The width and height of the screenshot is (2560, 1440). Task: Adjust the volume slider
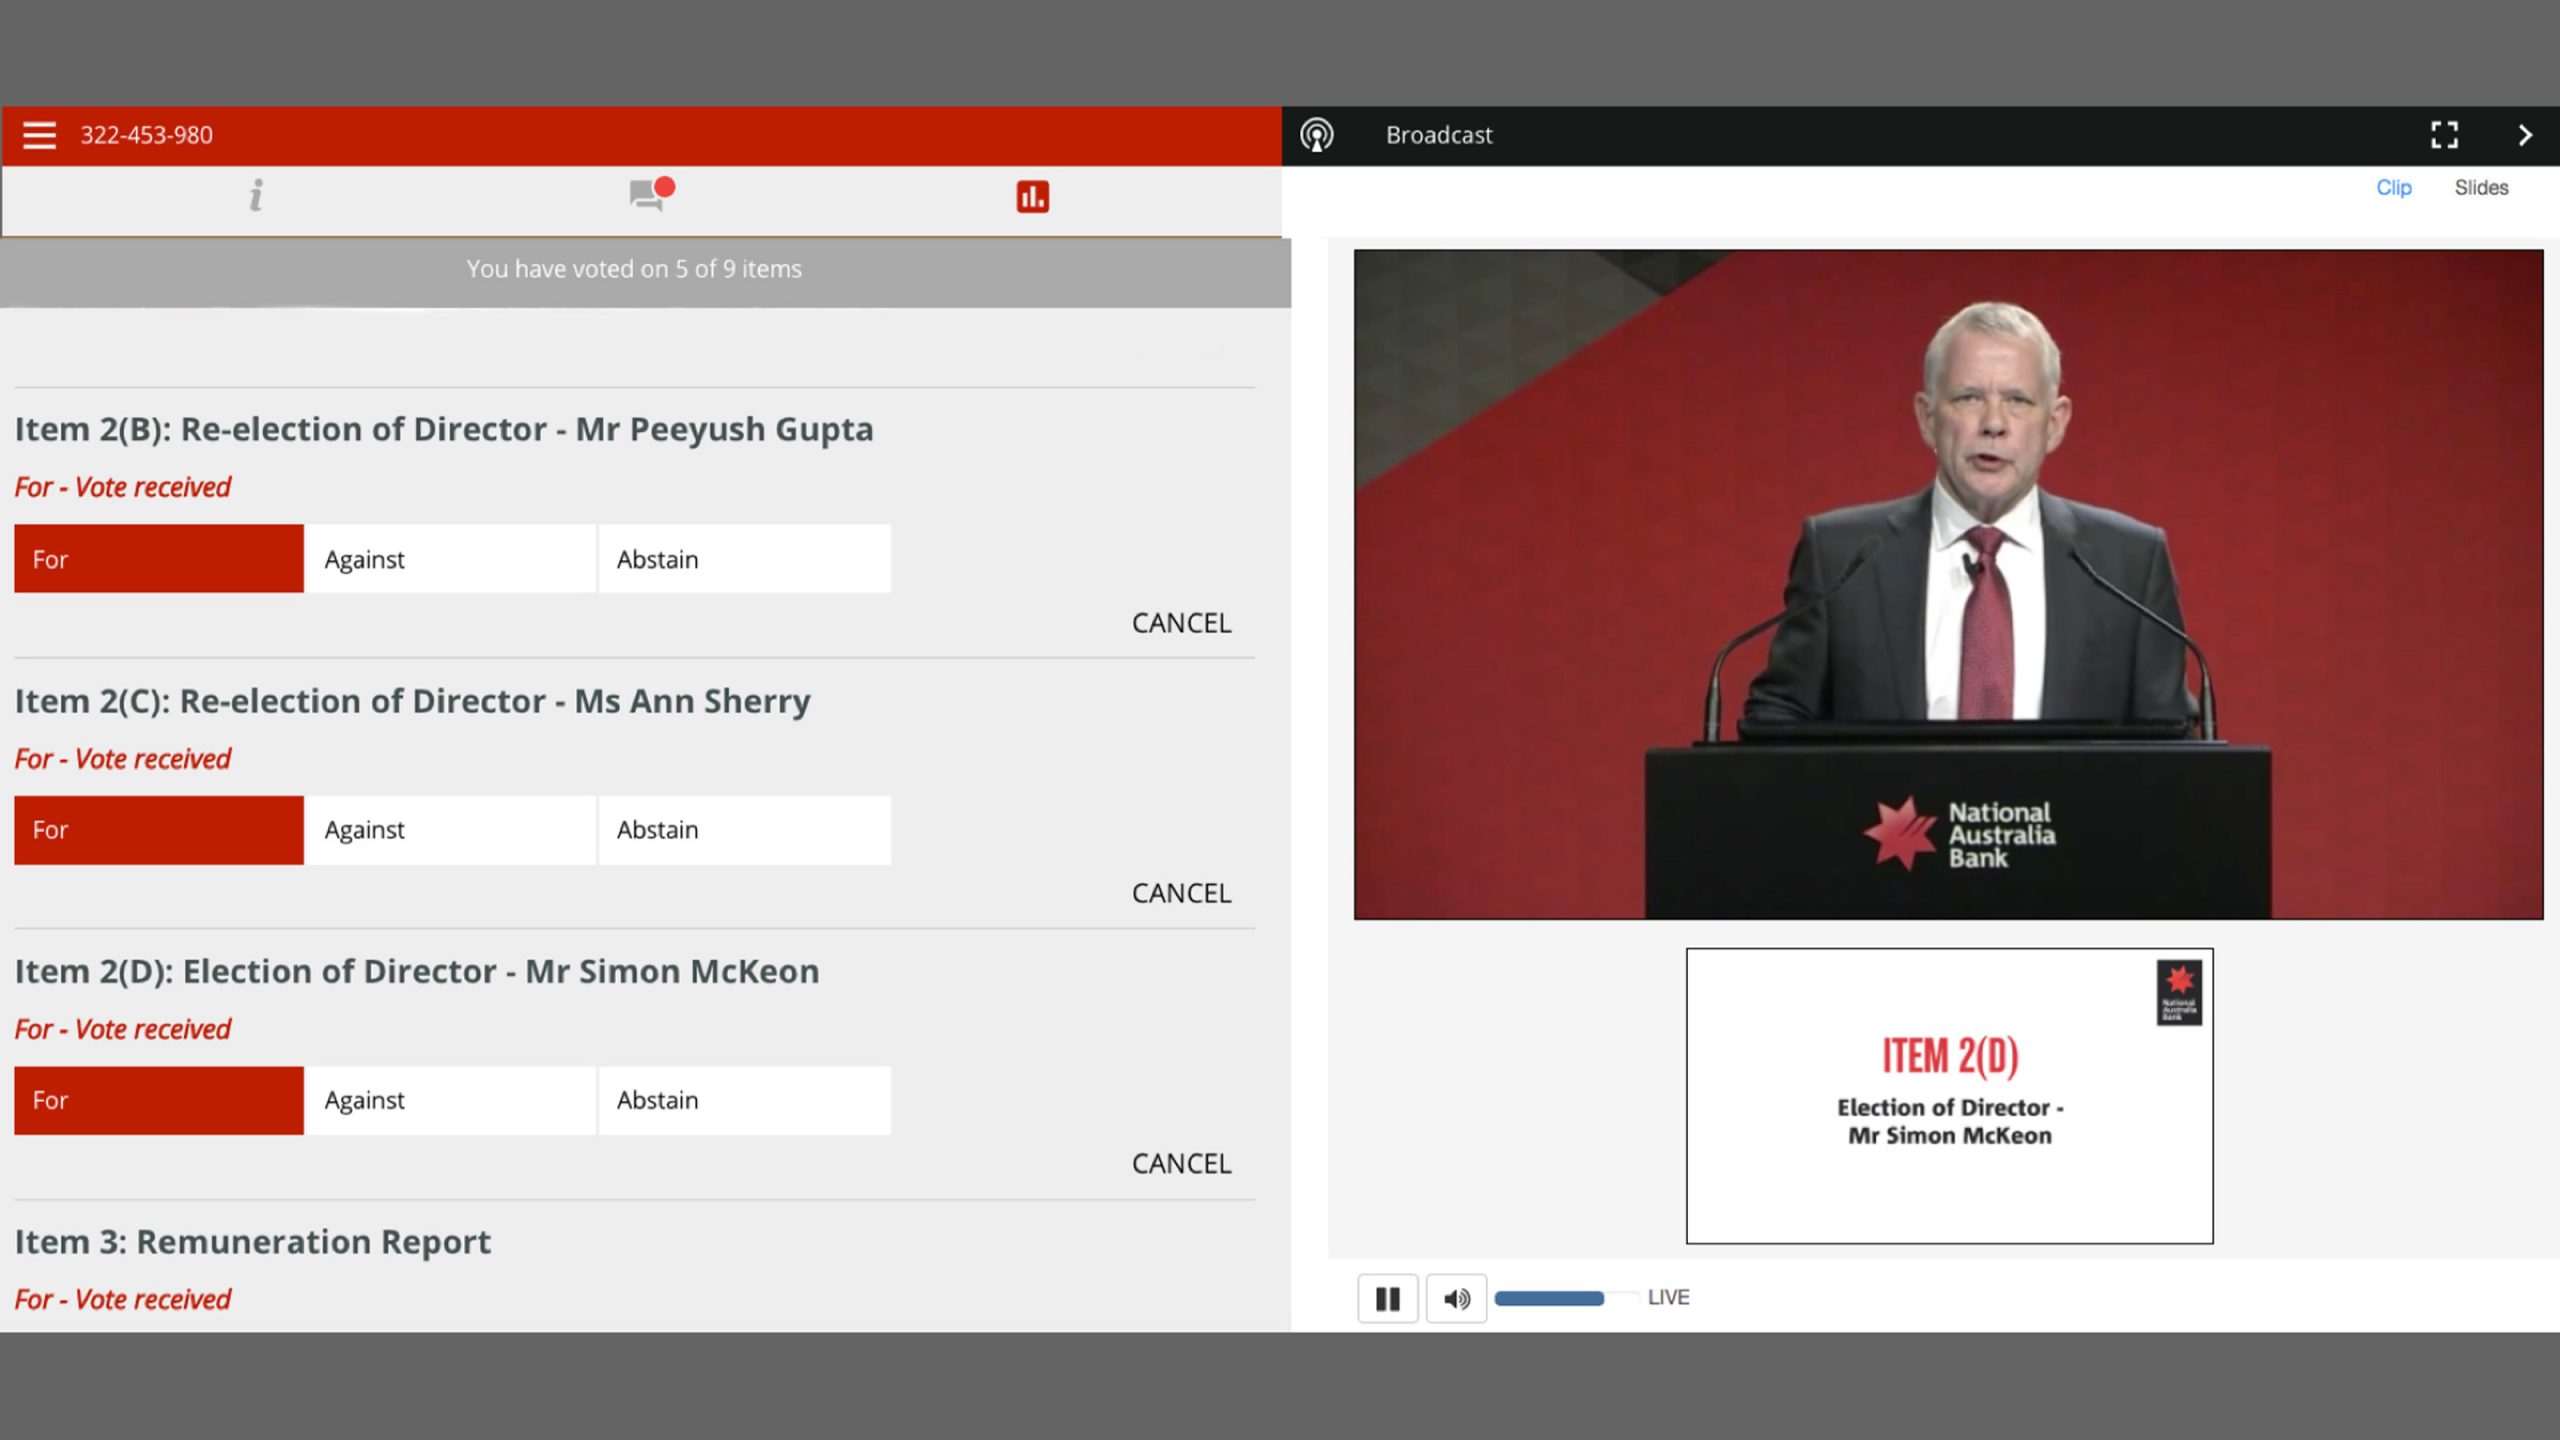pyautogui.click(x=1565, y=1298)
